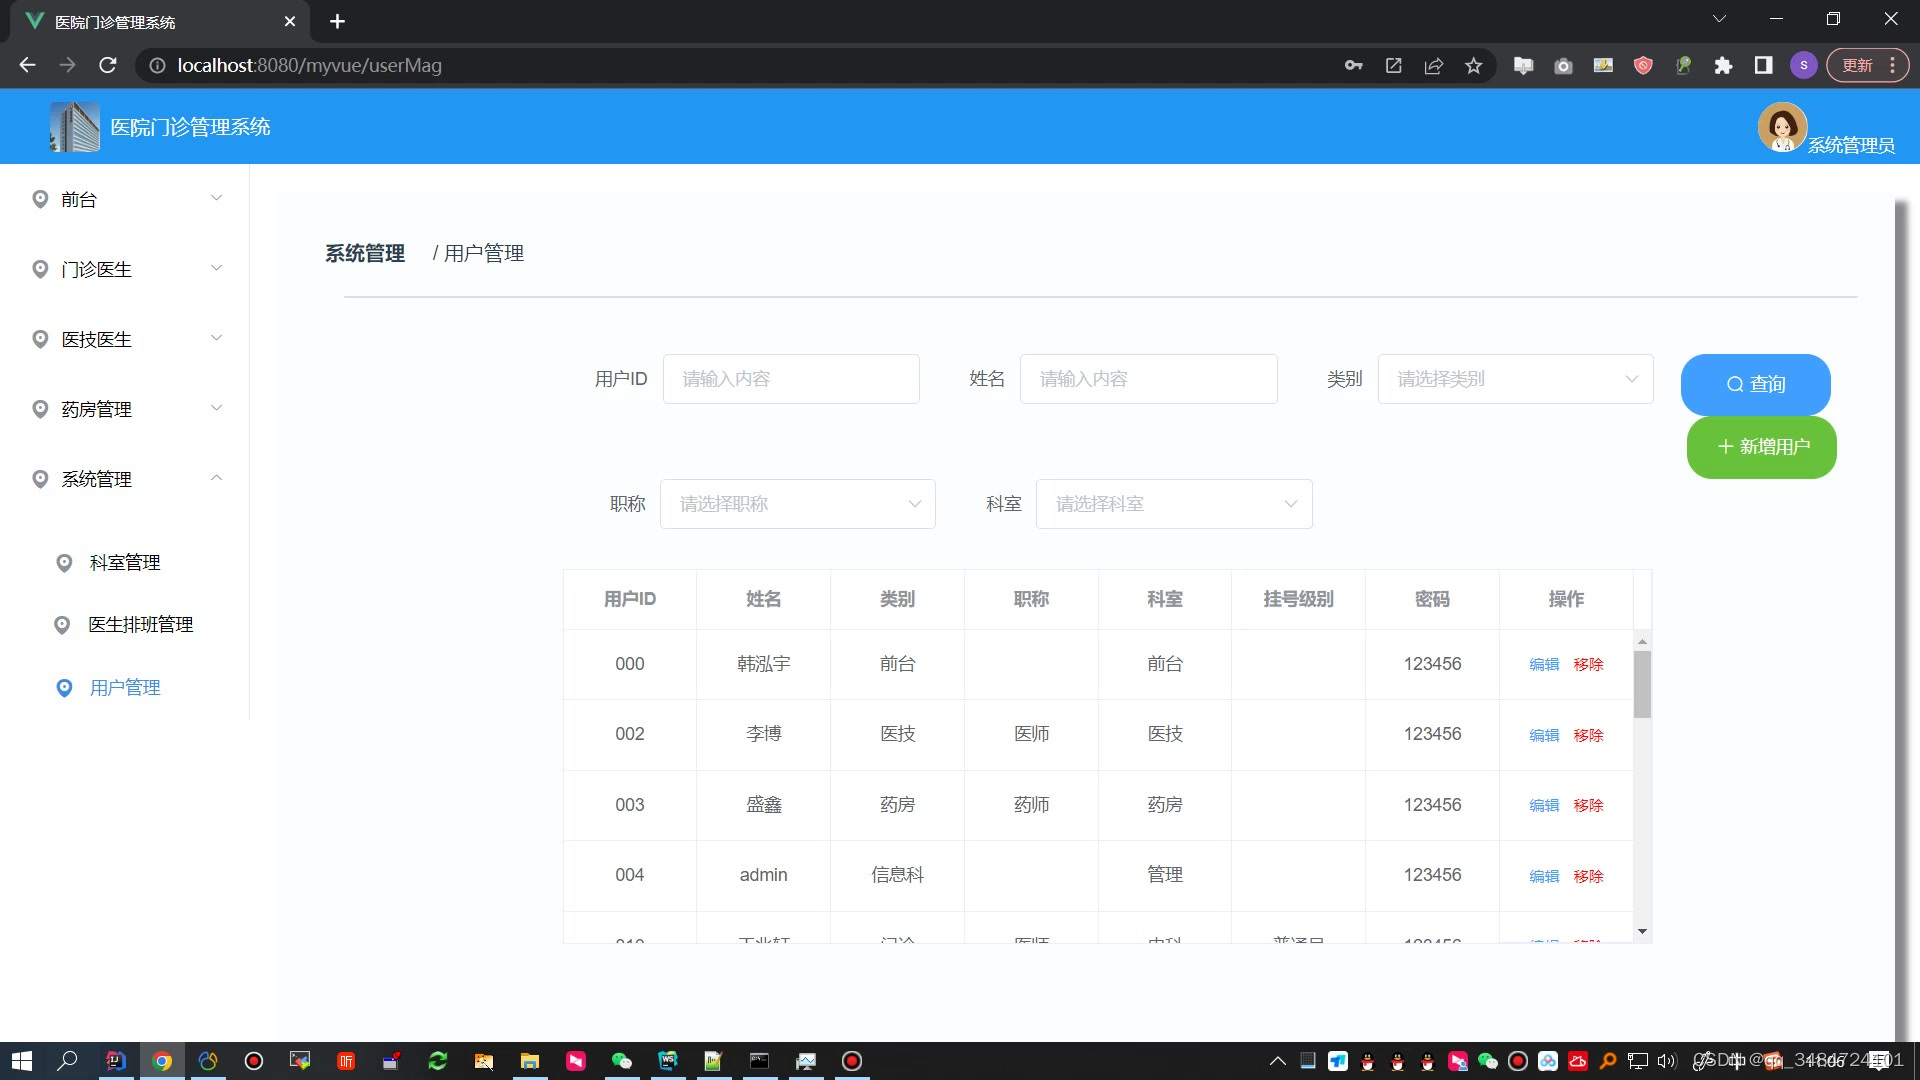This screenshot has height=1080, width=1920.
Task: Click the 用户ID input field
Action: coord(790,379)
